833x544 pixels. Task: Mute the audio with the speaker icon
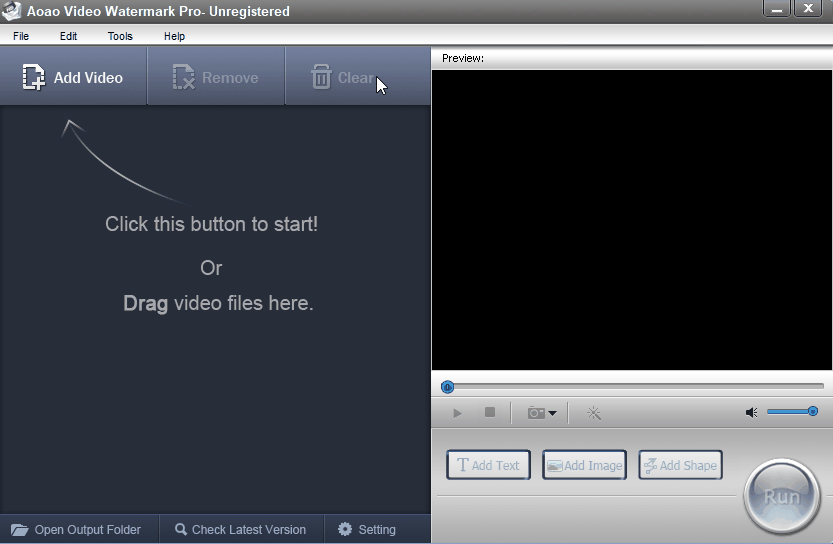[752, 412]
